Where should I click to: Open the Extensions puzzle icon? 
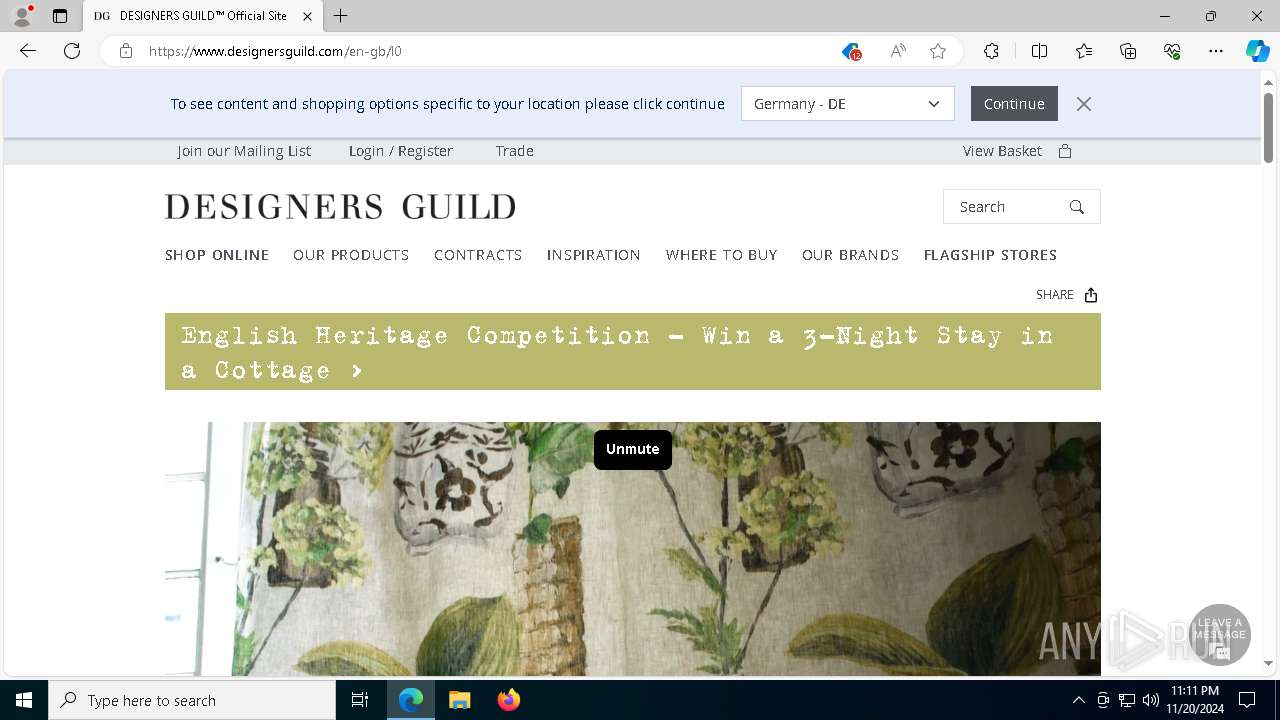tap(991, 51)
